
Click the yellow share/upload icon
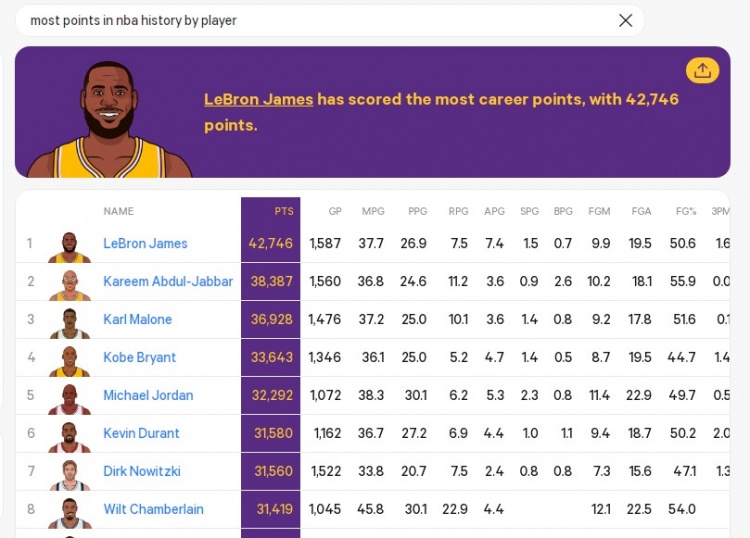[x=702, y=70]
